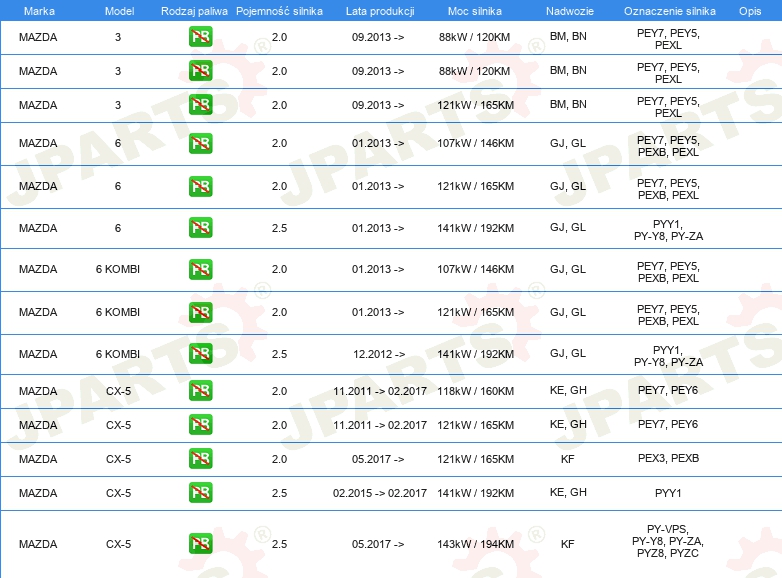The width and height of the screenshot is (782, 578).
Task: Click KF body code in CX-5 143kW row
Action: pyautogui.click(x=568, y=544)
